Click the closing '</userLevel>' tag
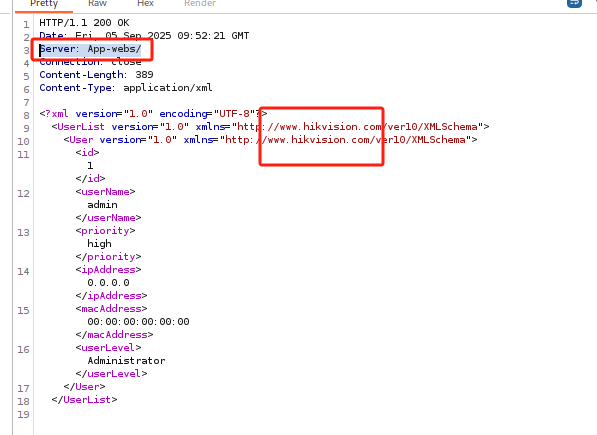This screenshot has height=435, width=597. pos(112,374)
